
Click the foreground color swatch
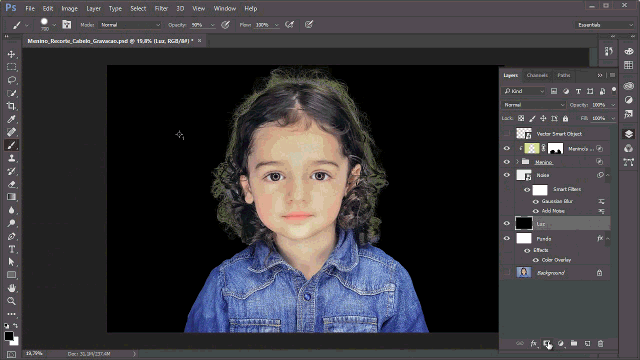(x=9, y=336)
